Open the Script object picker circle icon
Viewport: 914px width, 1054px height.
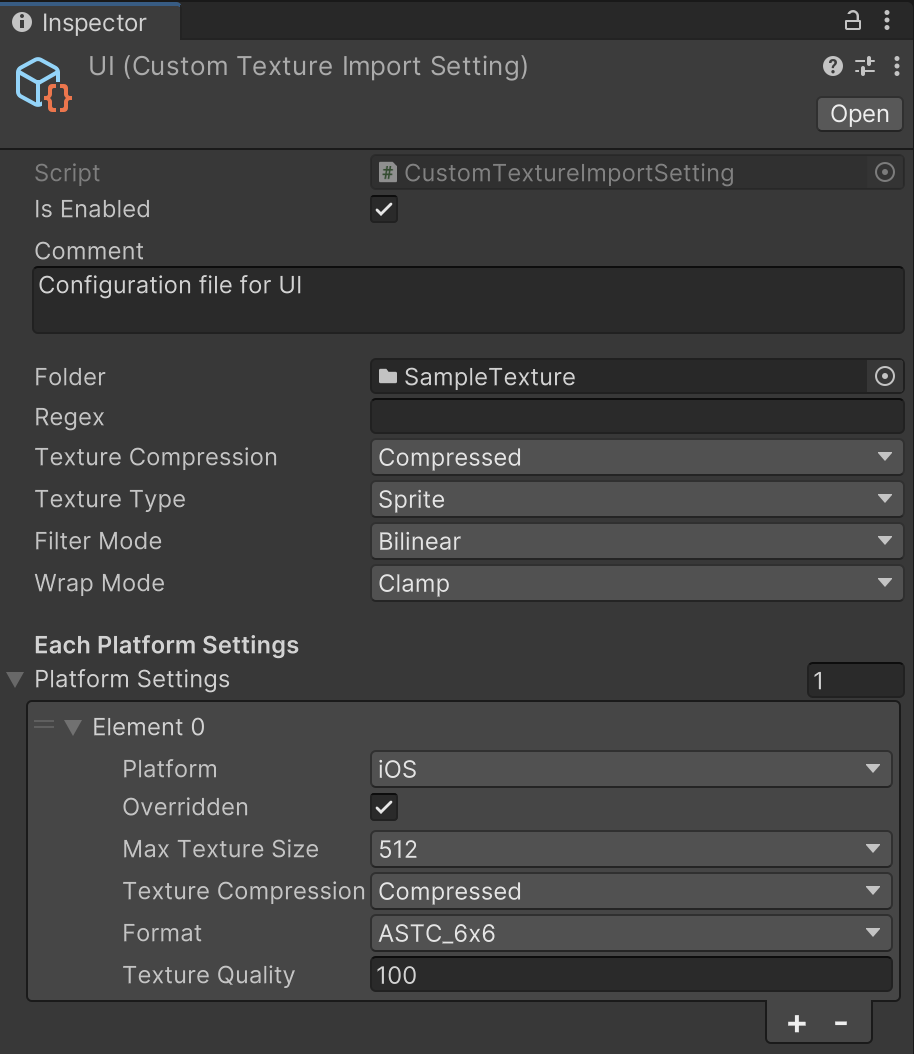[884, 172]
